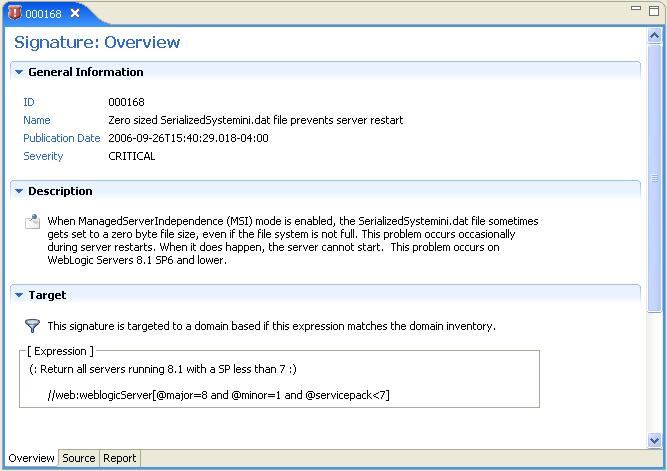Click the scrollbar down arrow
The height and width of the screenshot is (471, 667).
tap(654, 440)
